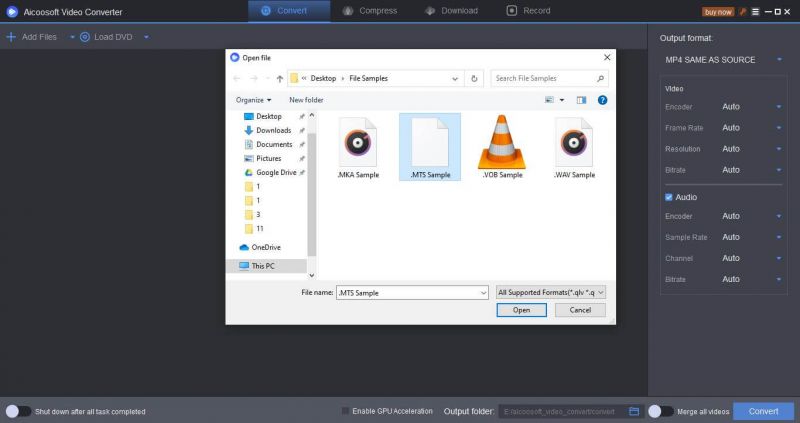The width and height of the screenshot is (800, 423).
Task: Click navigation pane scroll down arrow
Action: (x=312, y=275)
